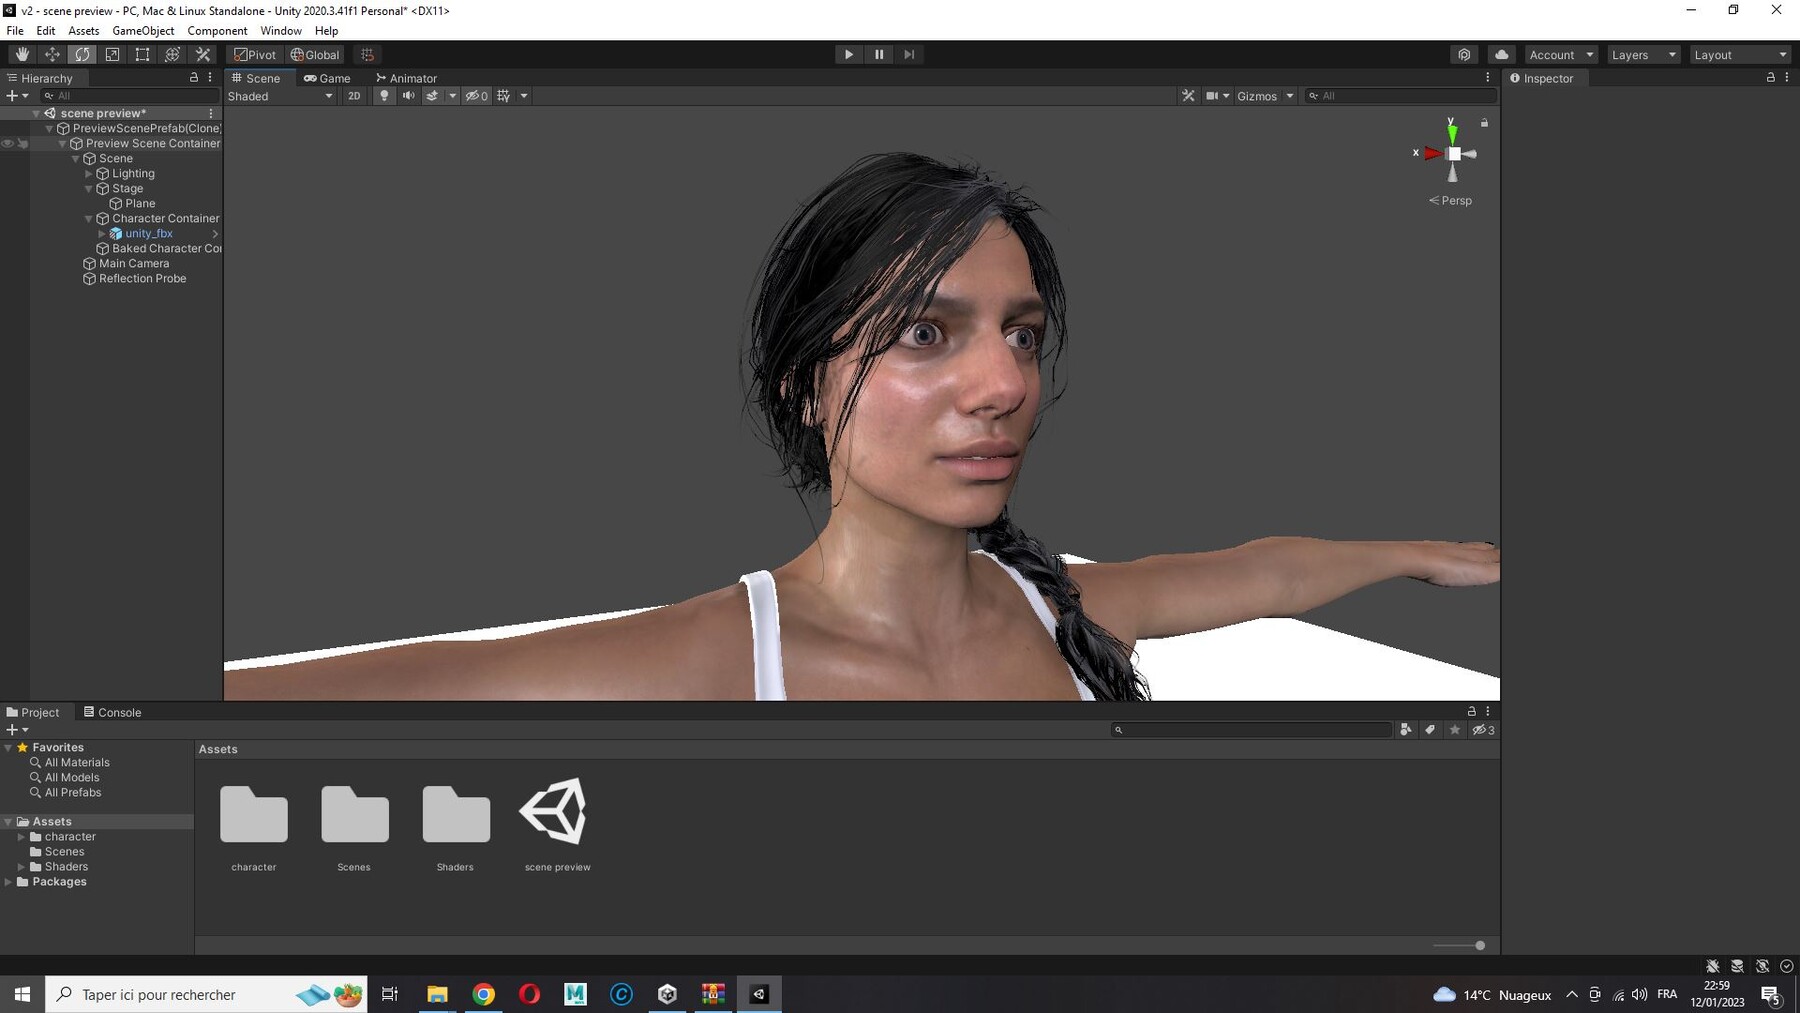Image resolution: width=1800 pixels, height=1013 pixels.
Task: Open the Gizmos dropdown
Action: click(1265, 96)
